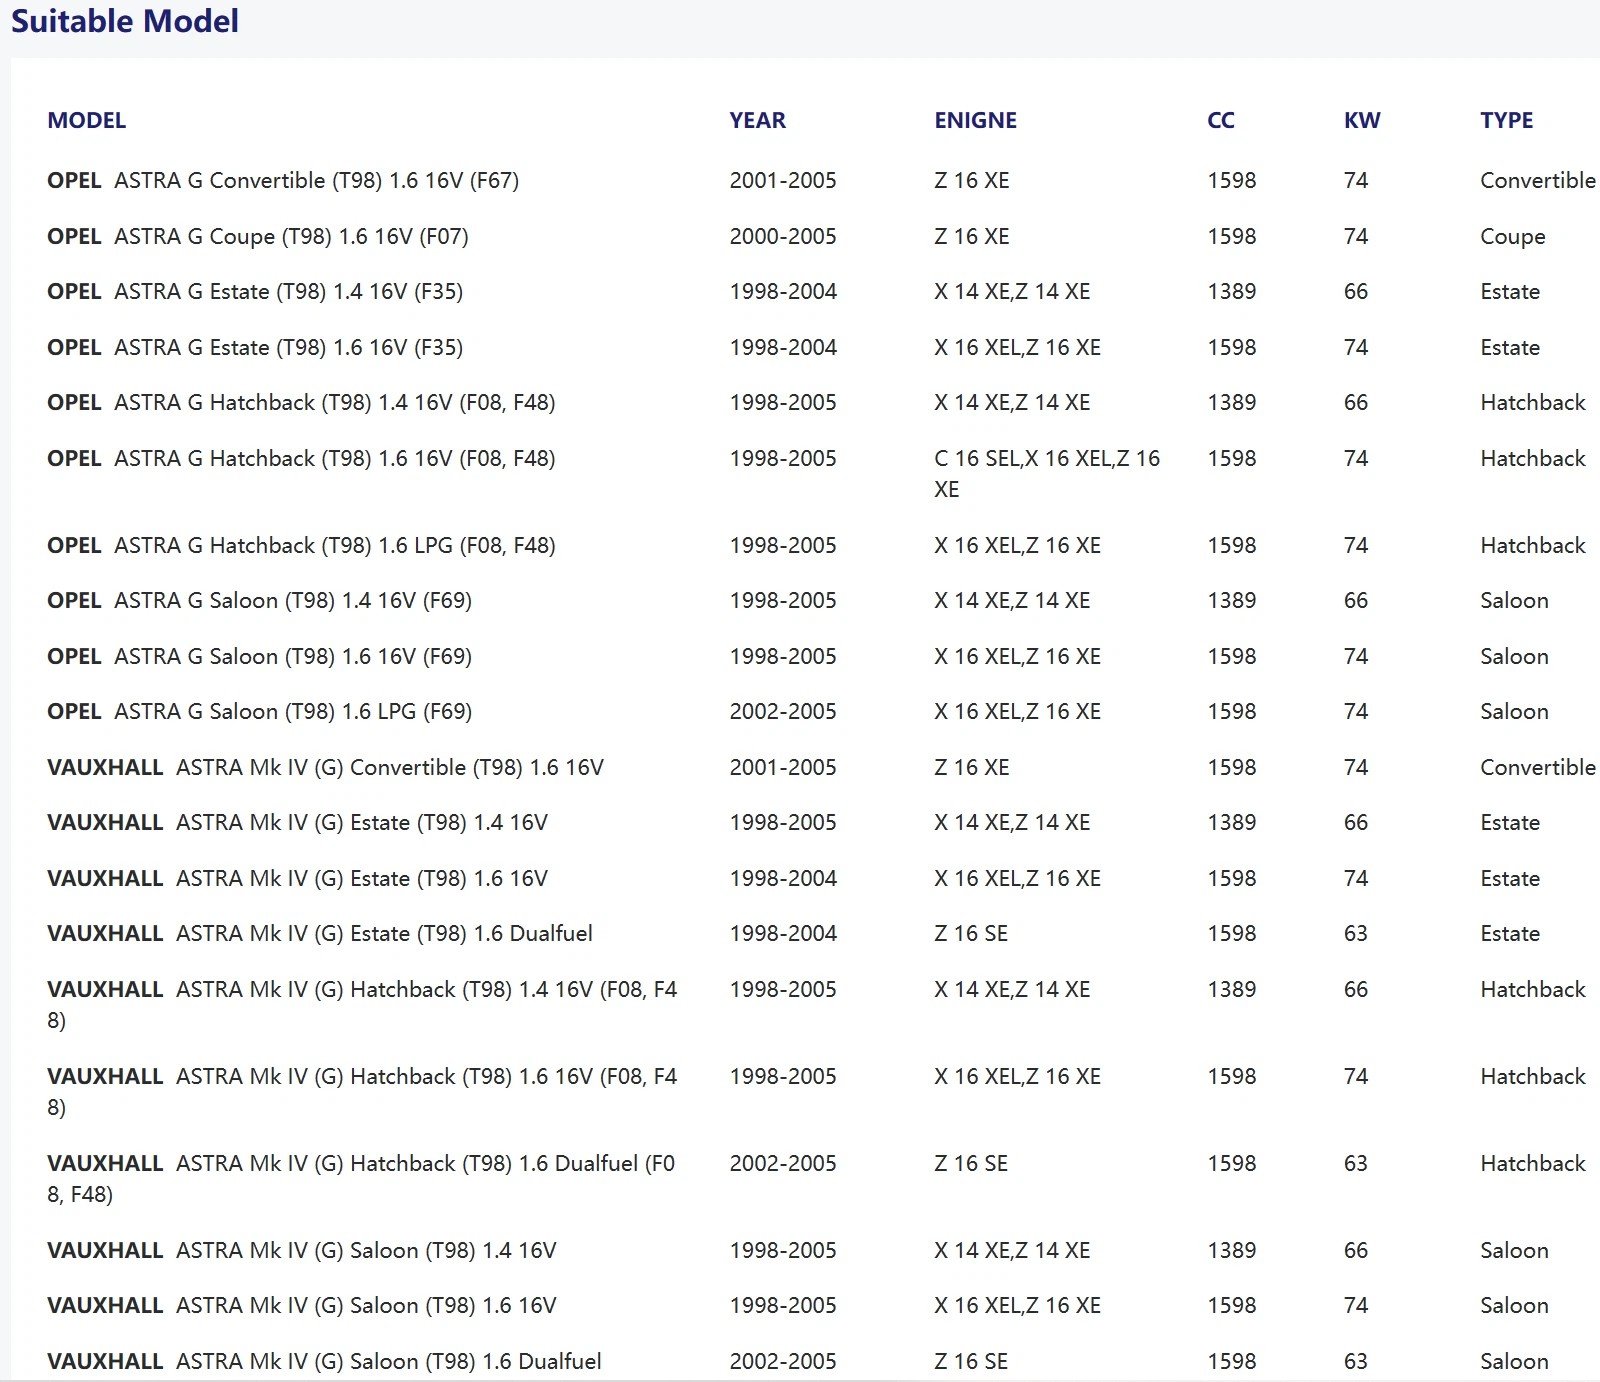Select 'OPEL ASTRA G Hatchback (T98) 1.6 16V' row
This screenshot has height=1382, width=1600.
301,459
